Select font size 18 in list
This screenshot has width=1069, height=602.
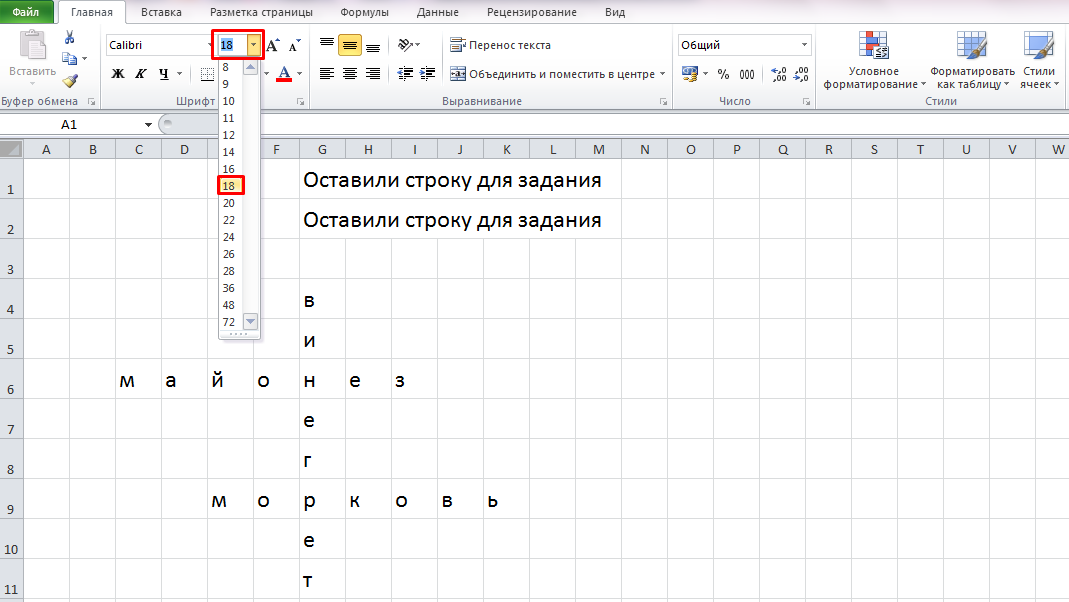pyautogui.click(x=230, y=185)
